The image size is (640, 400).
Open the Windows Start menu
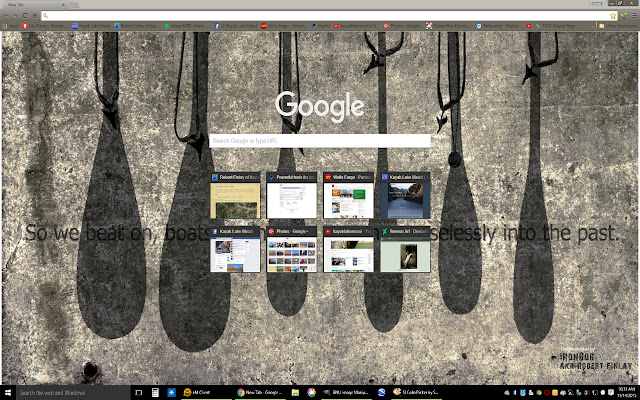click(7, 393)
